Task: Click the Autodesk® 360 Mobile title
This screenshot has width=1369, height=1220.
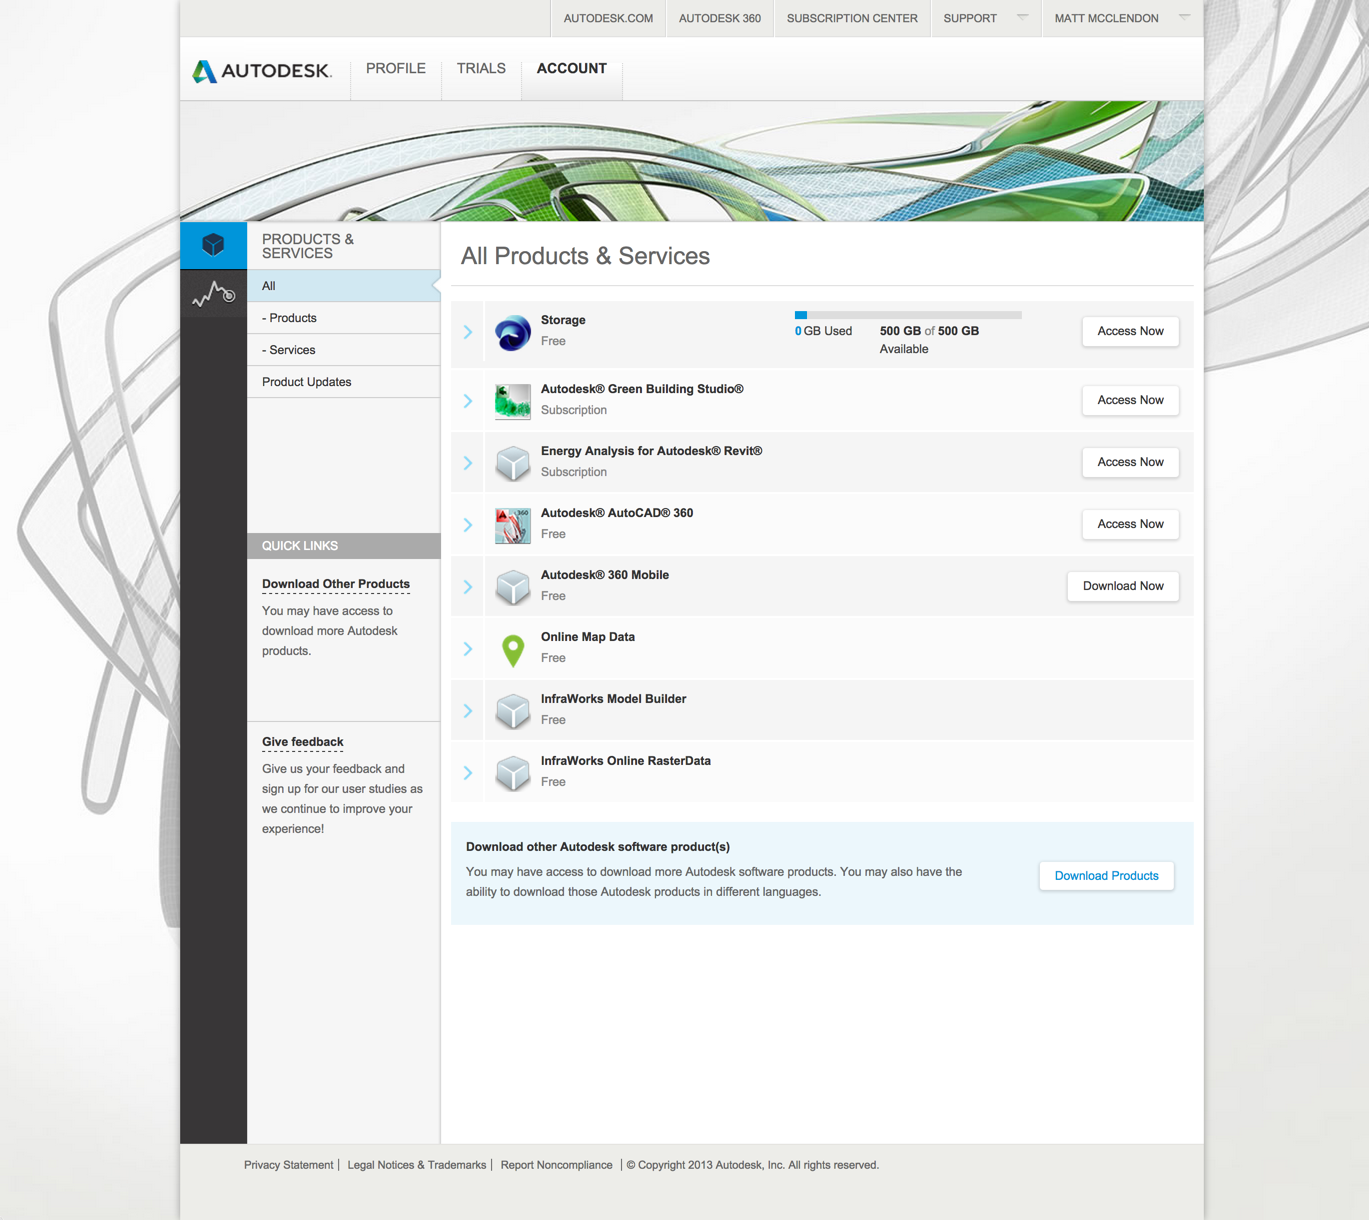Action: pos(605,575)
